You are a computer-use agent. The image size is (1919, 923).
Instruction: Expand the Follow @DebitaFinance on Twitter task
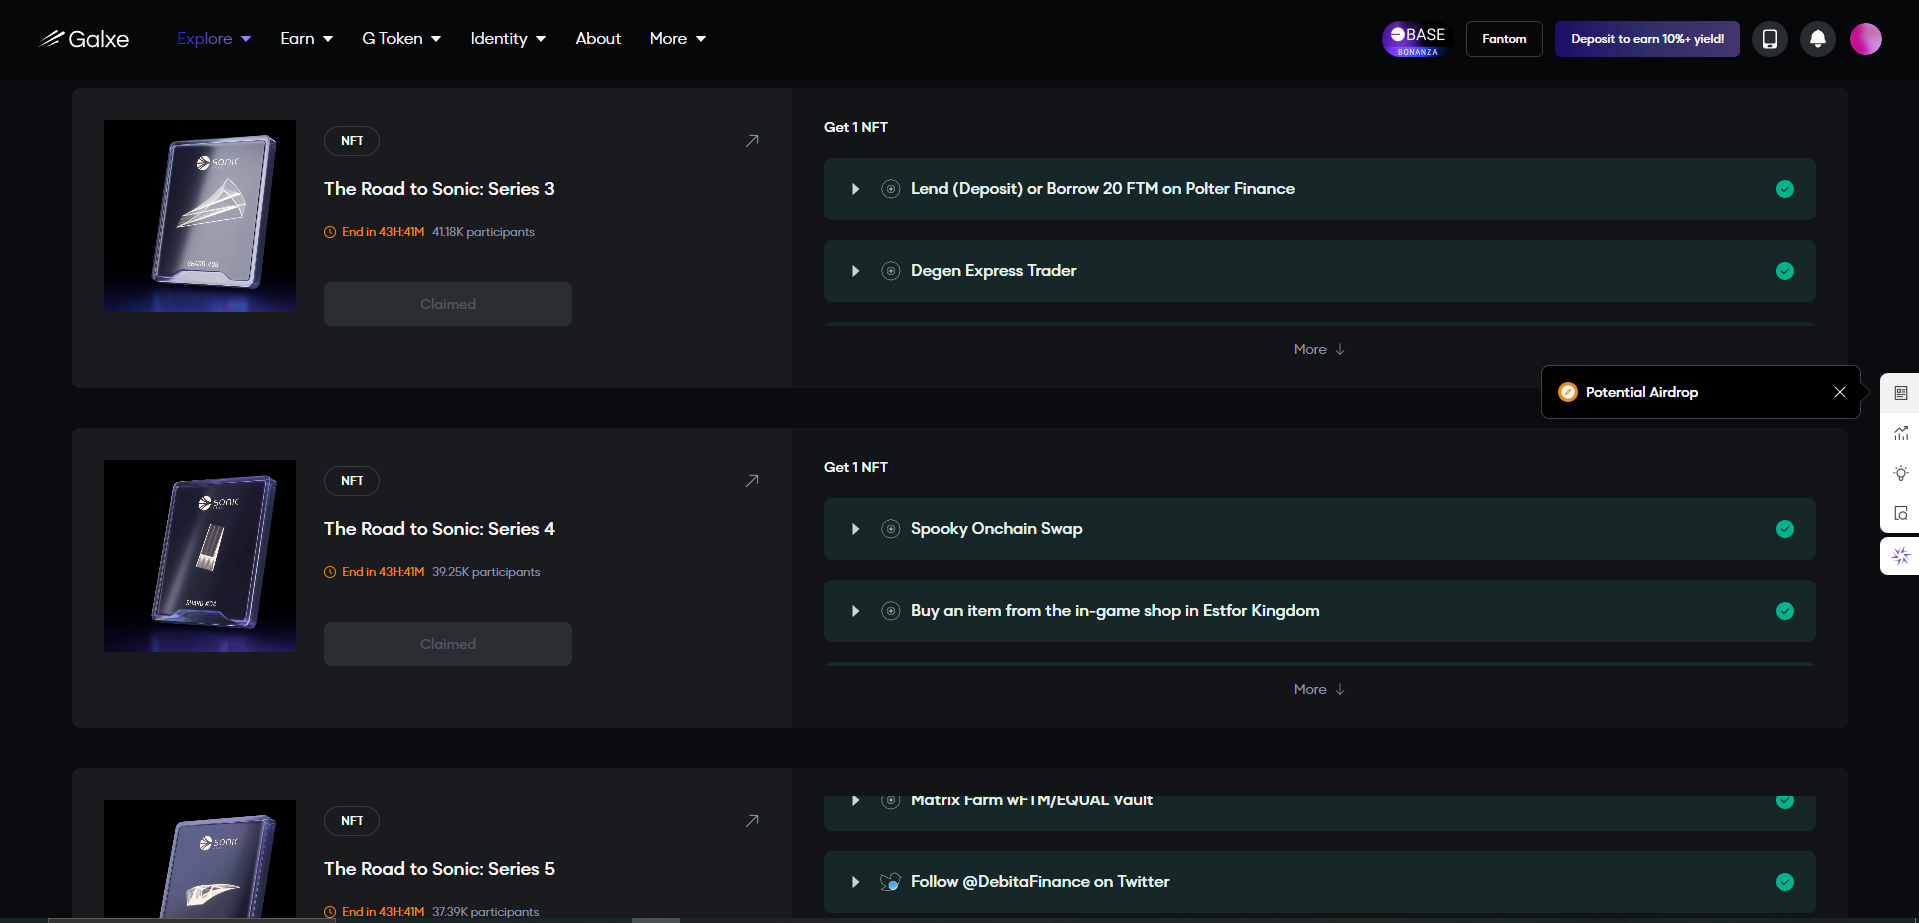pyautogui.click(x=855, y=882)
